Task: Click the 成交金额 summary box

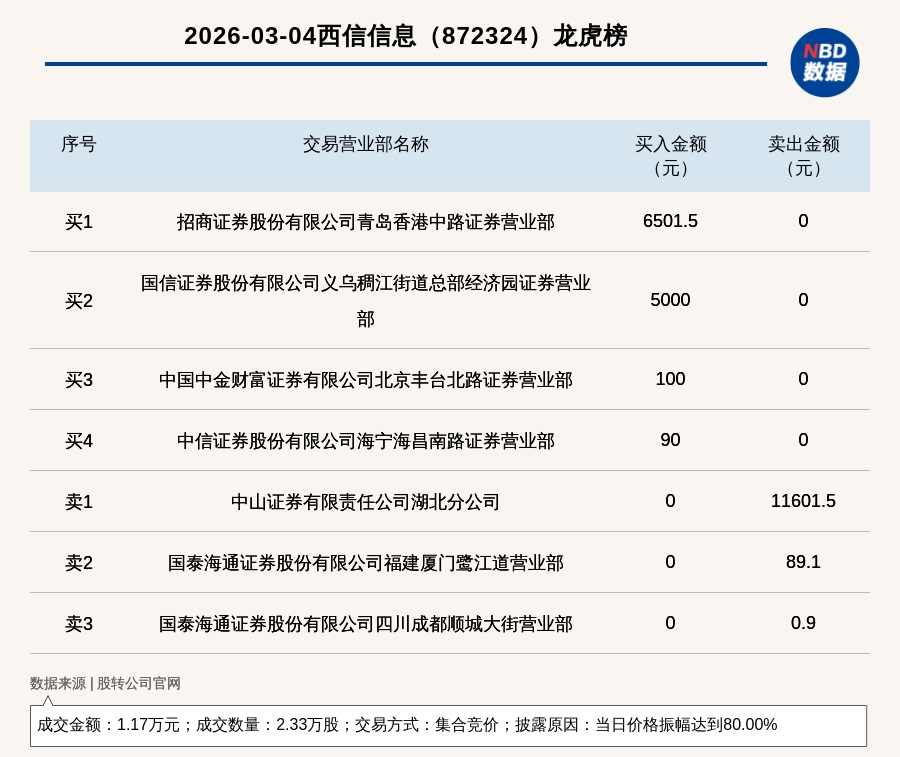Action: pos(448,725)
